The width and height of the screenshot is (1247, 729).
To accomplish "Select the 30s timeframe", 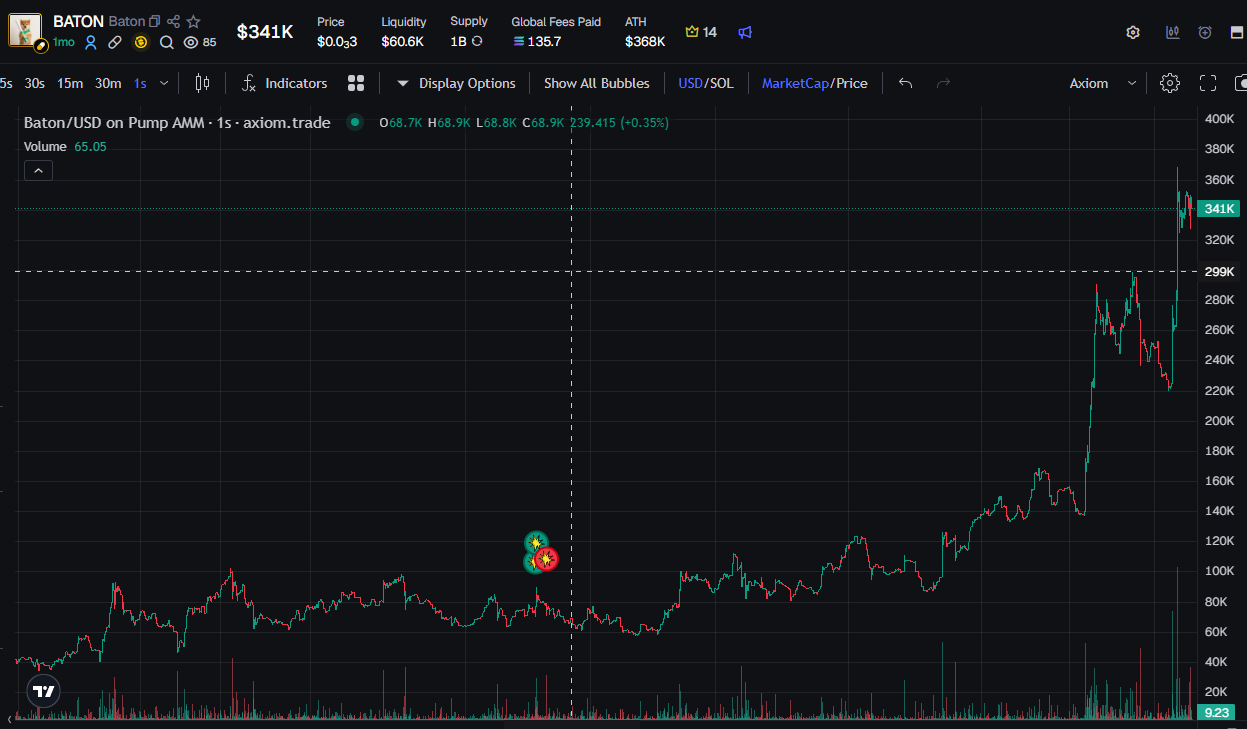I will [35, 83].
